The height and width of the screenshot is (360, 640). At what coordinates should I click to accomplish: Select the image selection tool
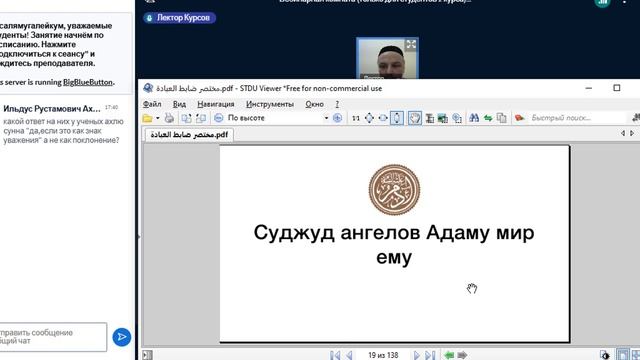click(x=443, y=118)
